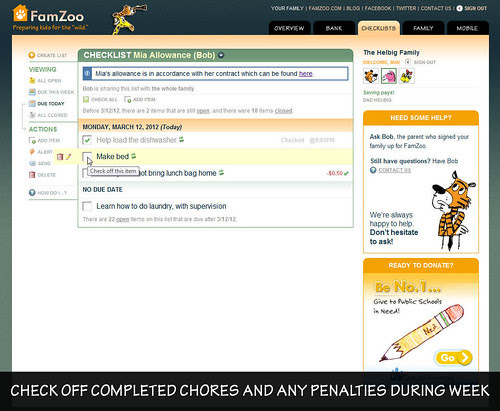Check the lunch bag penalty item
500x411 pixels.
85,173
